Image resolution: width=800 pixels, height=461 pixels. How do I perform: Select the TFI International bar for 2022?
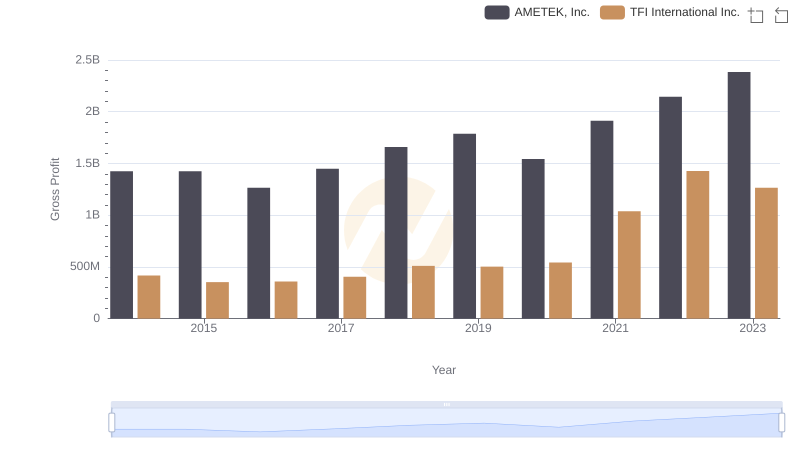click(698, 245)
